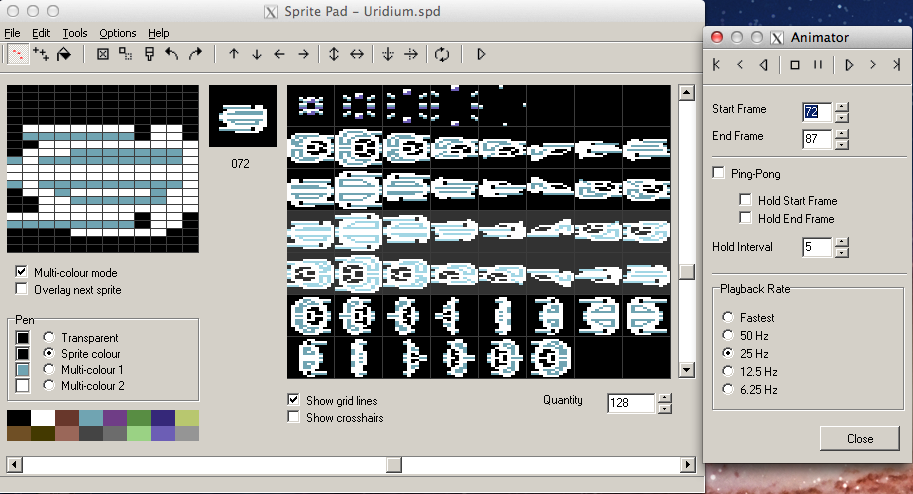The image size is (913, 494).
Task: Open the Help menu
Action: click(x=158, y=33)
